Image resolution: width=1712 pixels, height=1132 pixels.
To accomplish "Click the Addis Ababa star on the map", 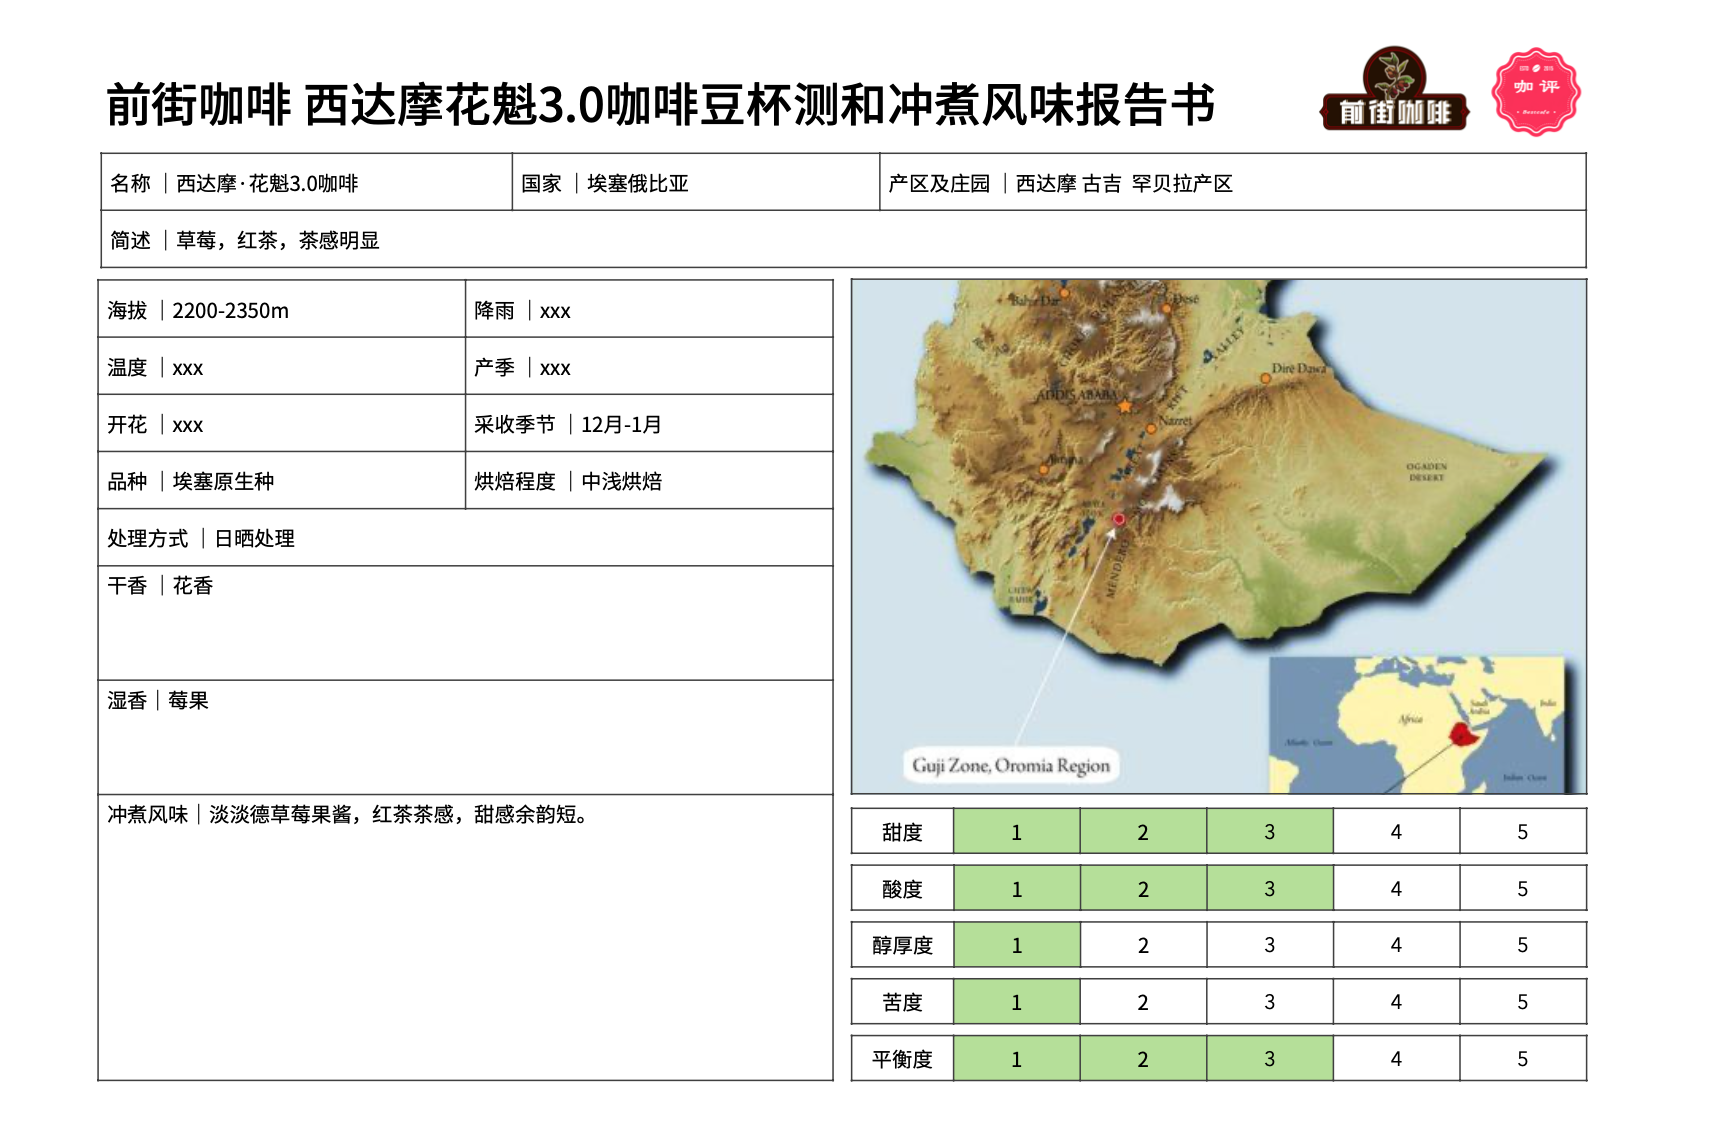I will click(x=1125, y=407).
